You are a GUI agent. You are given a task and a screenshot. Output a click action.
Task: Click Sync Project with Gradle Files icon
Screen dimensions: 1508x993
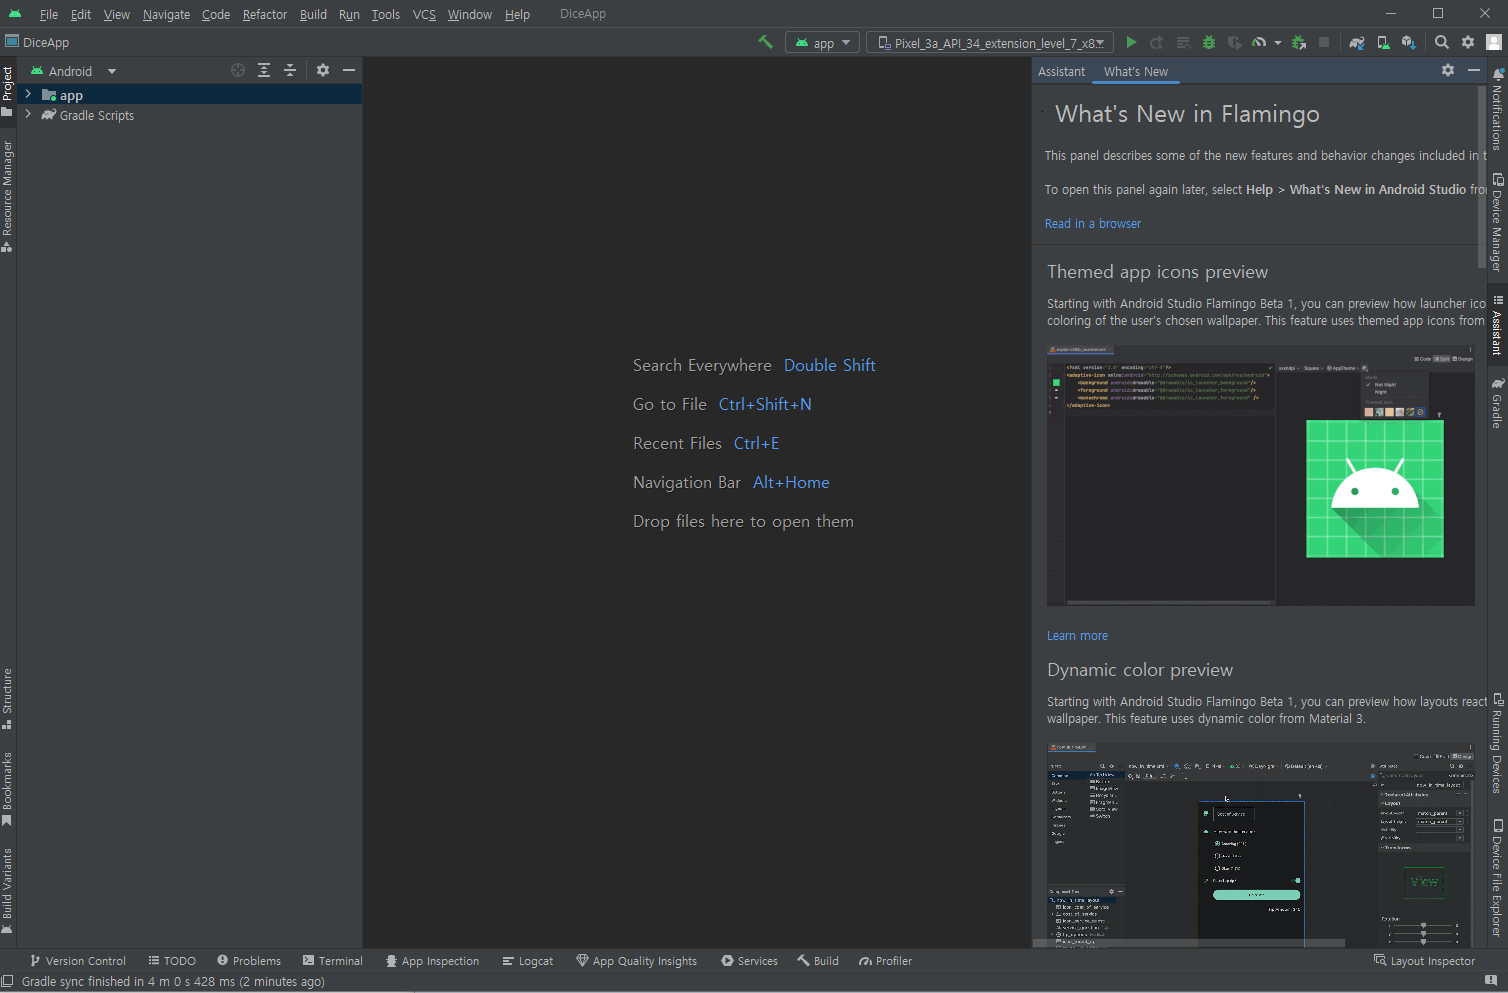(x=1357, y=42)
